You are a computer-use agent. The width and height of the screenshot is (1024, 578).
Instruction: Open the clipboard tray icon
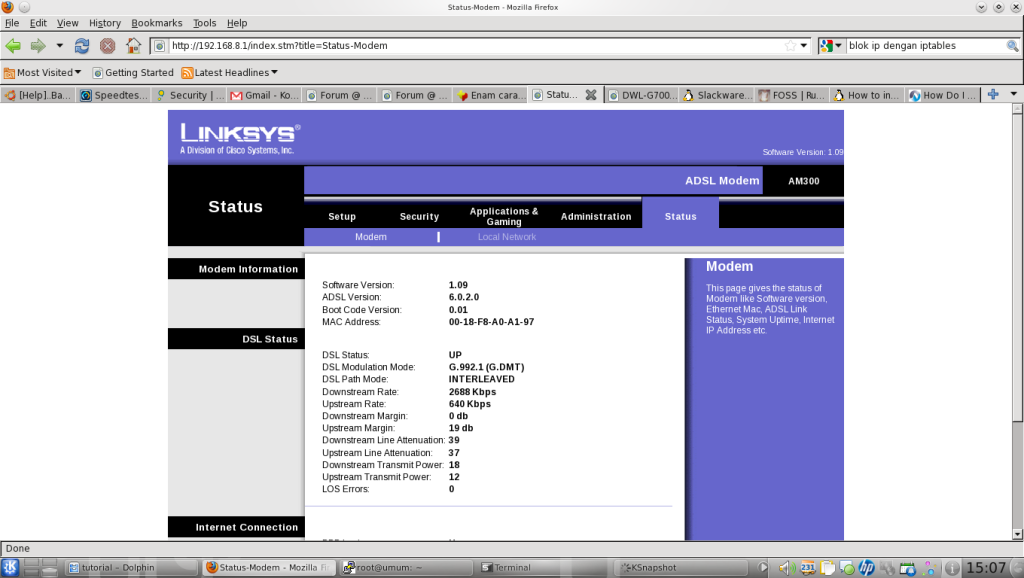click(827, 568)
